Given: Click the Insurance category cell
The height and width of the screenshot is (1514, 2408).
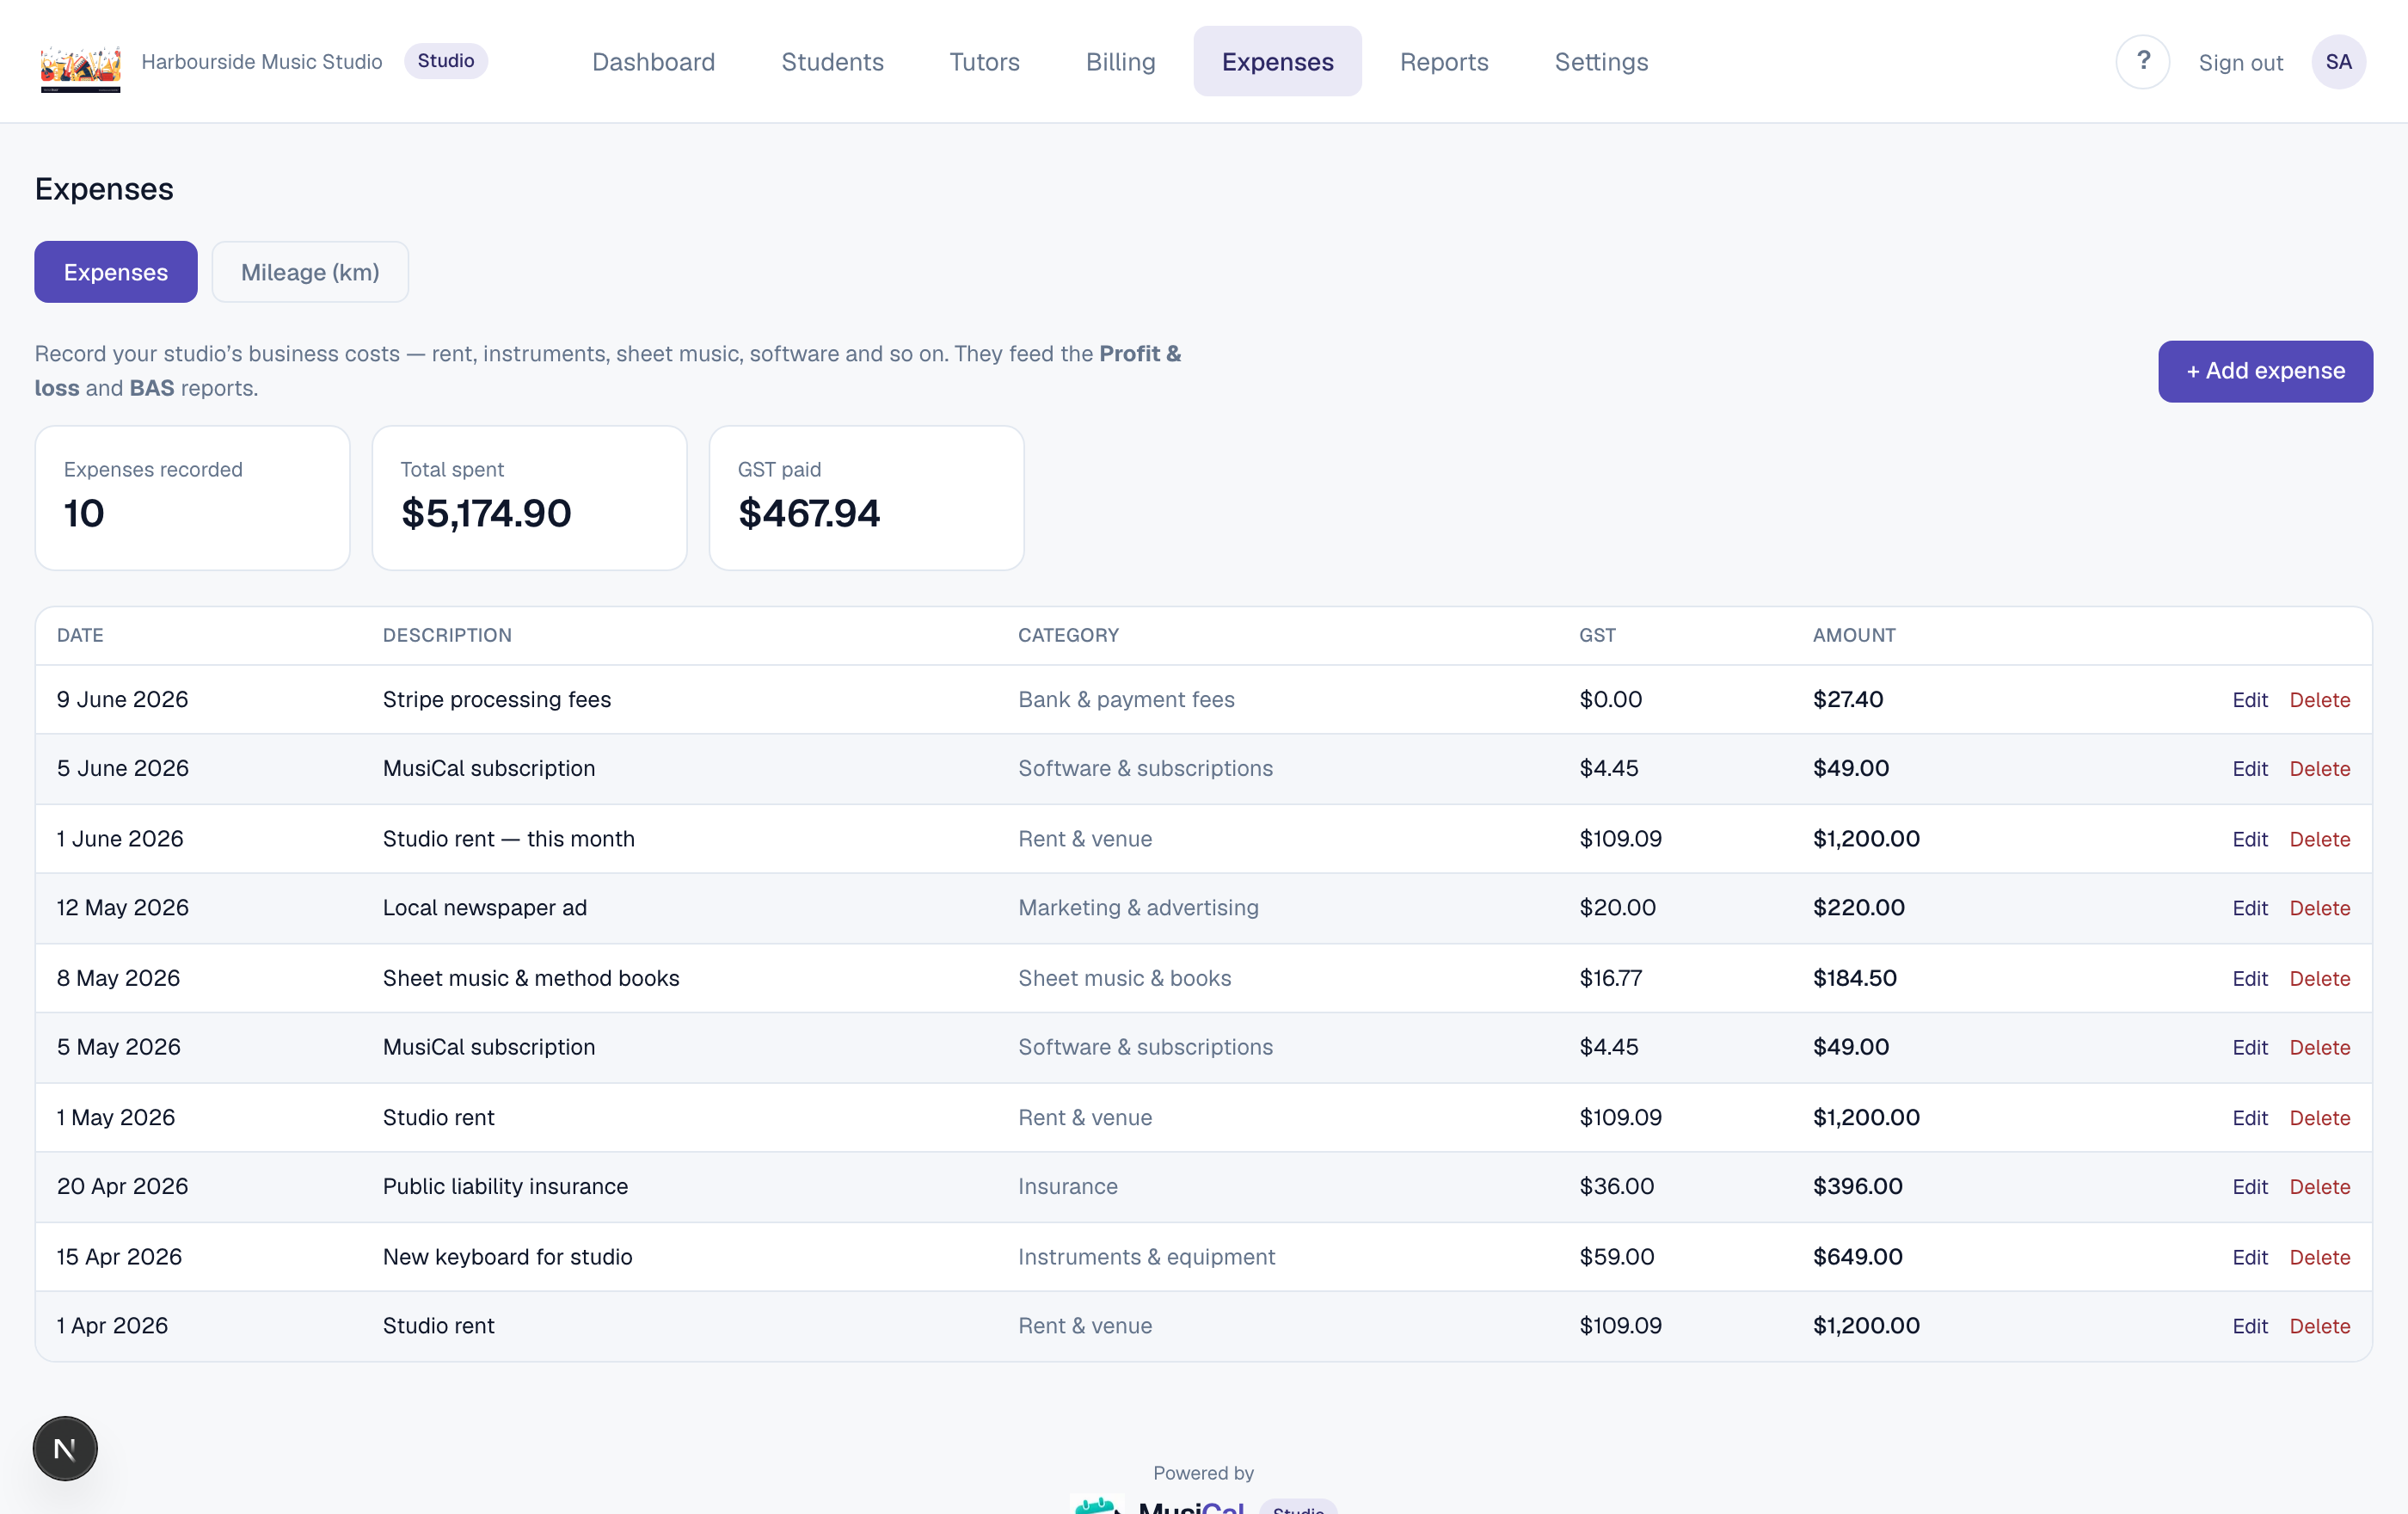Looking at the screenshot, I should [x=1068, y=1186].
